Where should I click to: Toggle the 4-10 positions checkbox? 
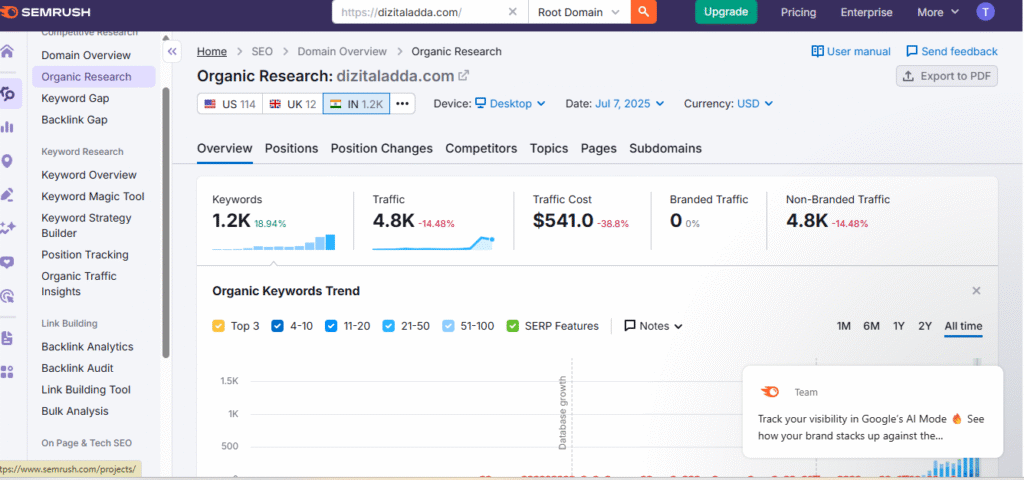click(x=278, y=326)
